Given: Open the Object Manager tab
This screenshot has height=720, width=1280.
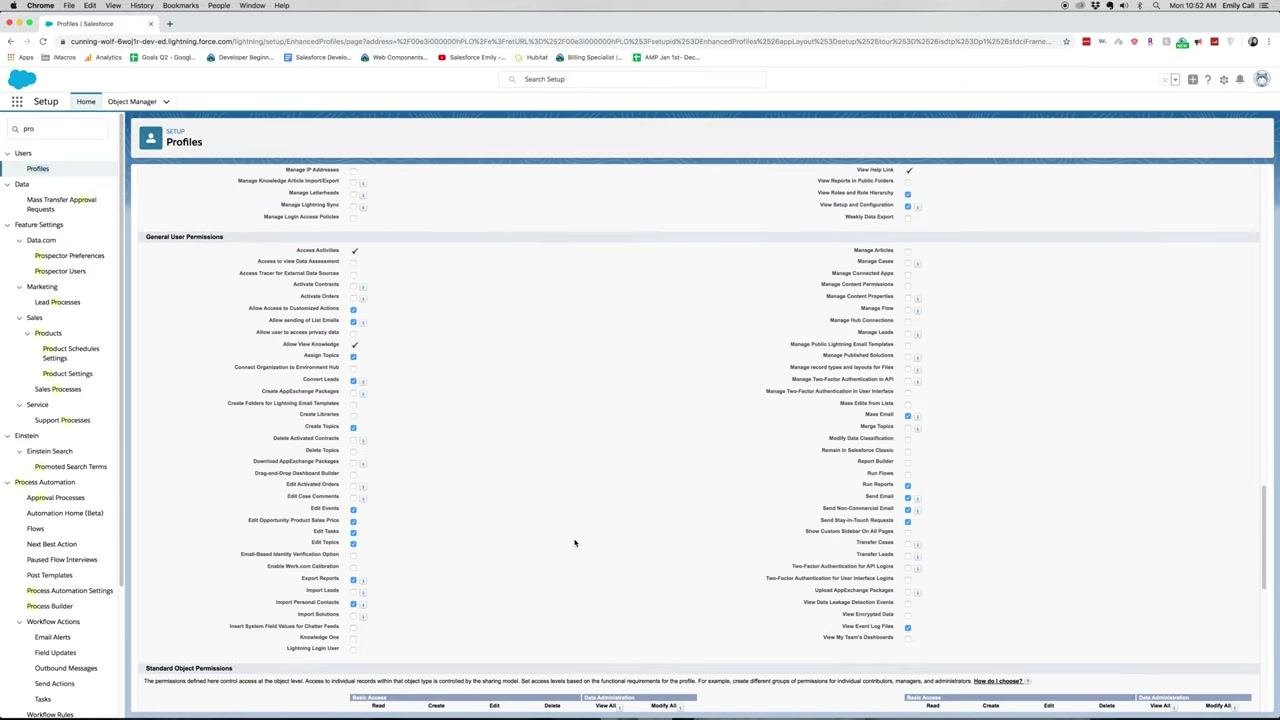Looking at the screenshot, I should tap(132, 102).
